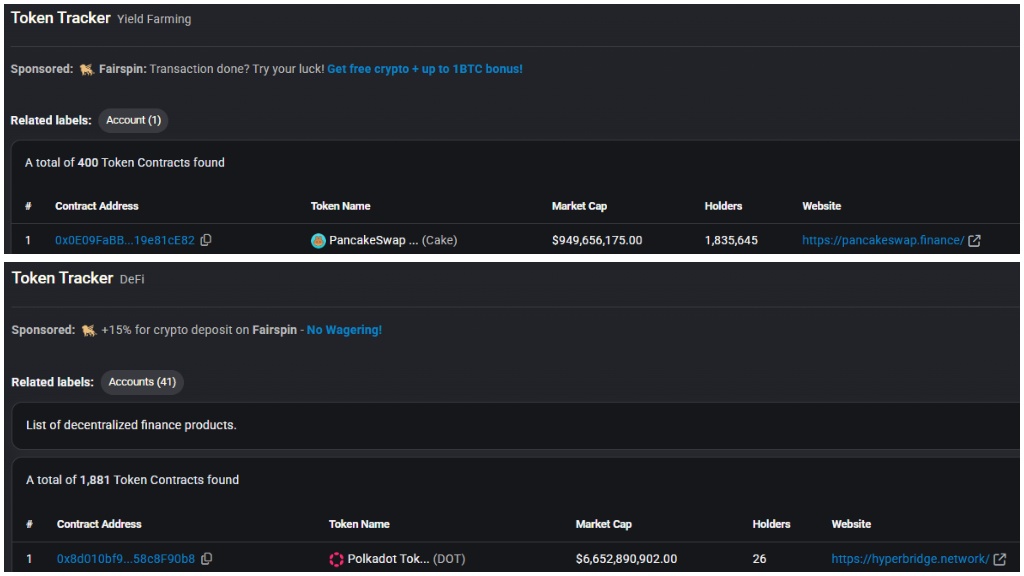Click the Fairspin sponsor icon in DeFi

coord(89,330)
